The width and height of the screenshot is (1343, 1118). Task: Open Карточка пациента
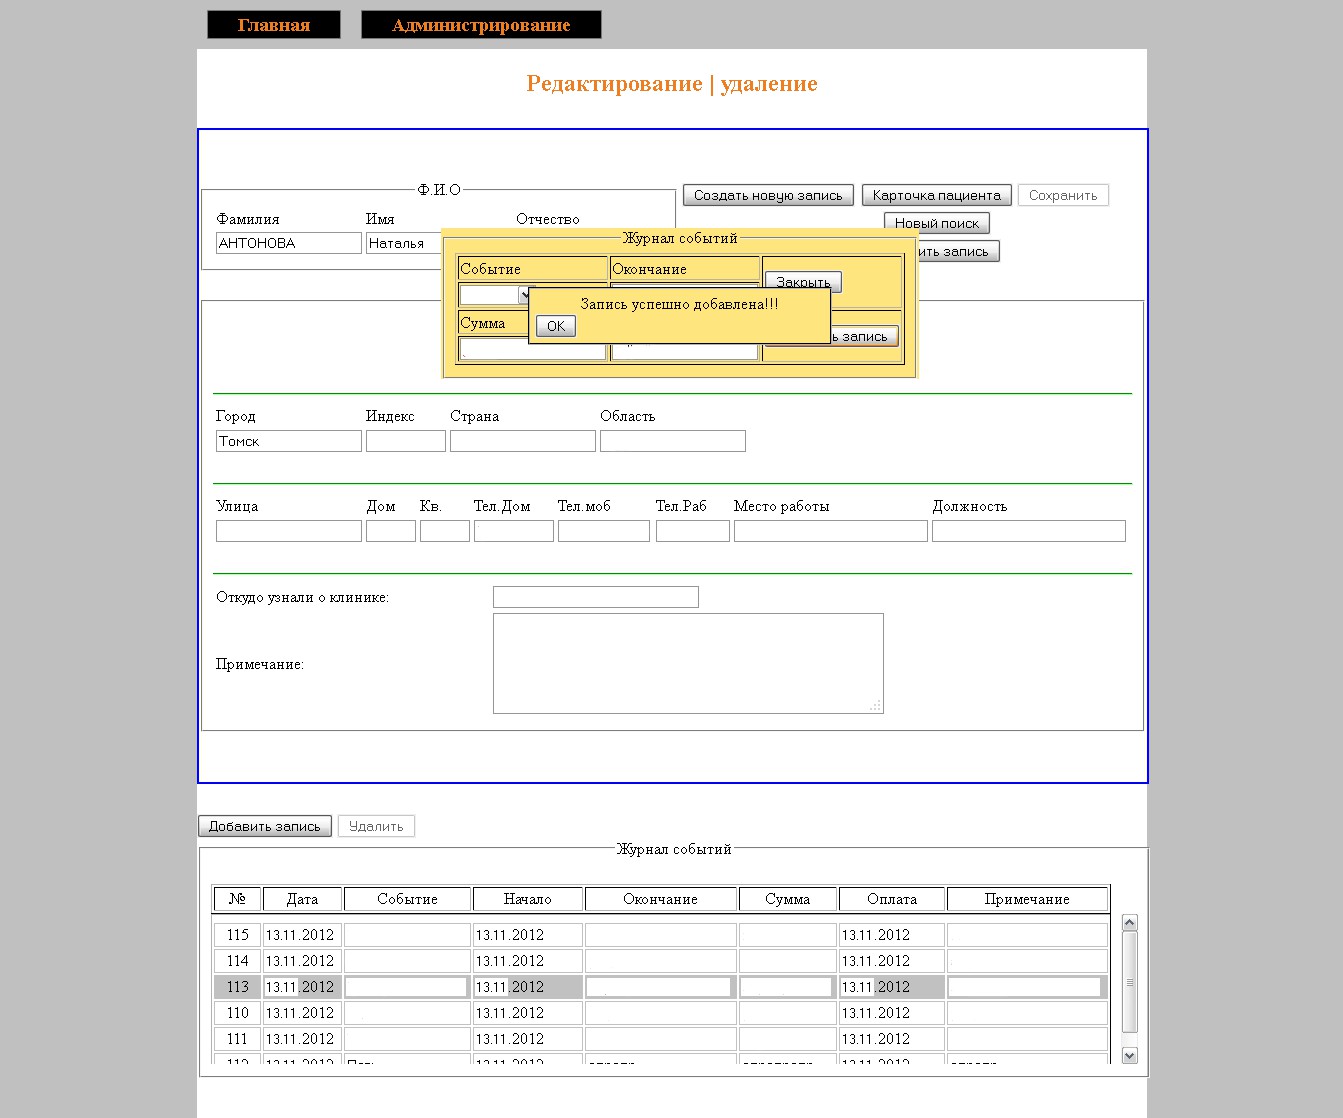(937, 195)
